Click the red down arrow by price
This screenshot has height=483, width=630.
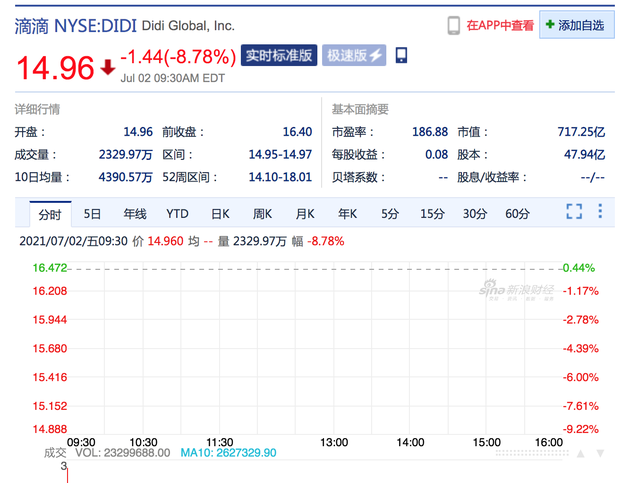[108, 68]
